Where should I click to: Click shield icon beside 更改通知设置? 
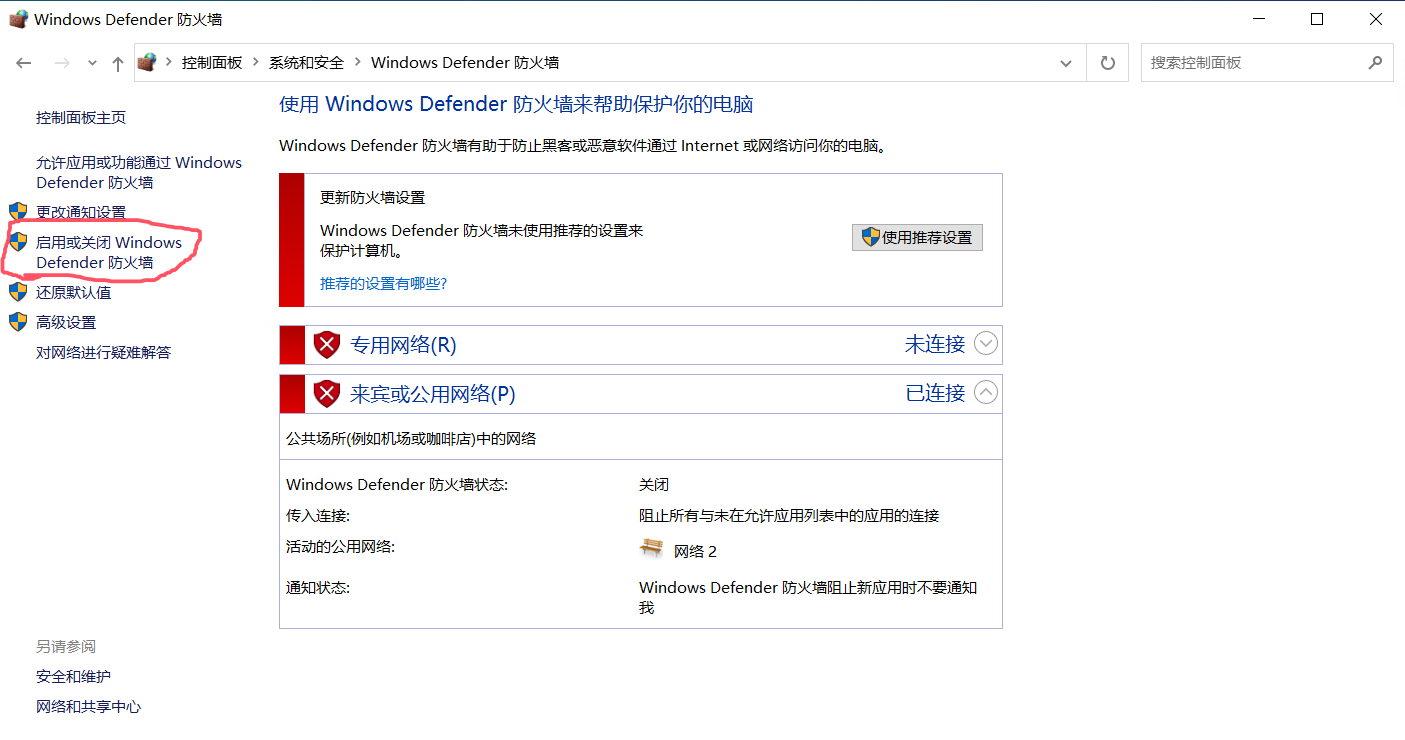click(x=18, y=211)
